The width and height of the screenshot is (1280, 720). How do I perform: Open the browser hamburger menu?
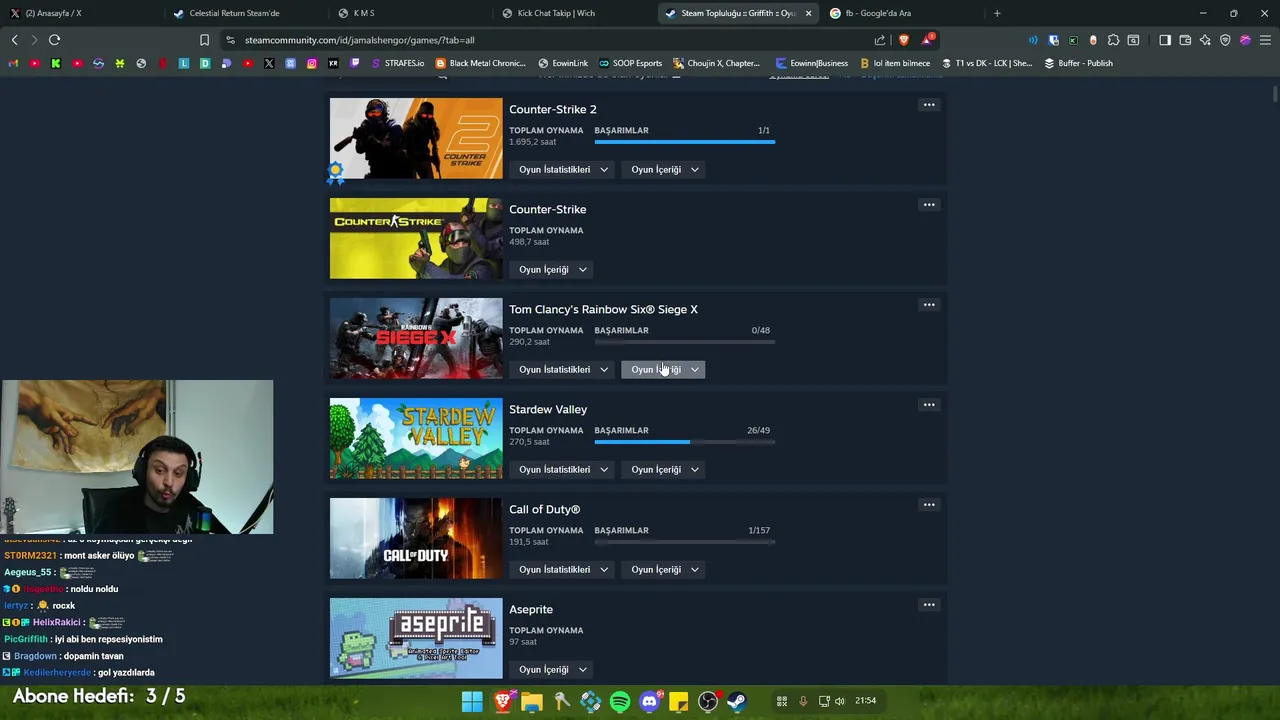coord(1265,40)
